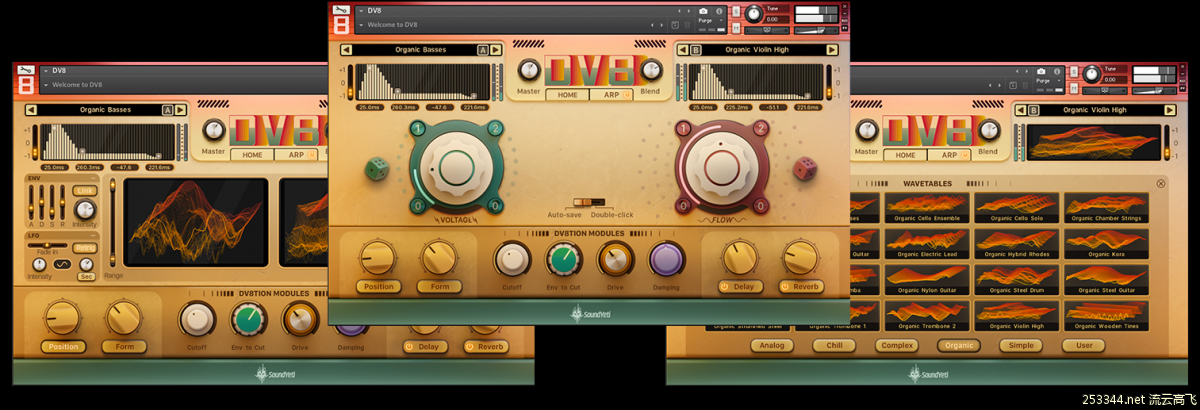
Task: Click the camera icon in right window header
Action: click(1041, 71)
